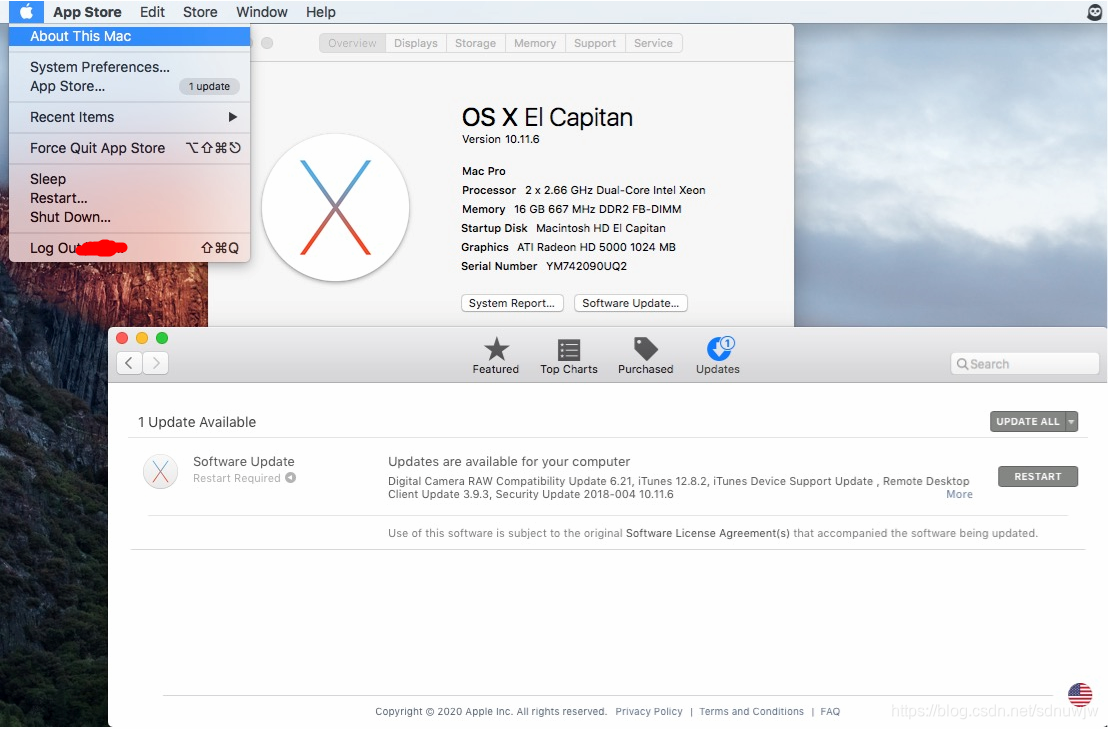Open Updates icon with badge

(x=720, y=348)
